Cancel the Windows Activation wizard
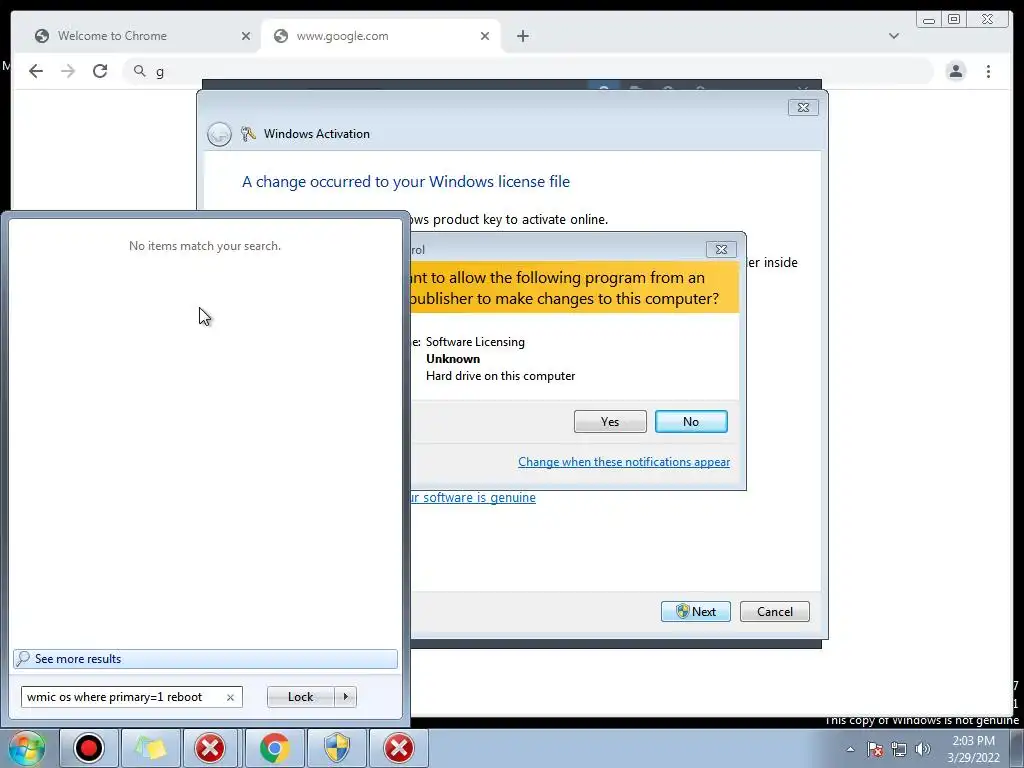This screenshot has width=1024, height=768. pyautogui.click(x=775, y=611)
